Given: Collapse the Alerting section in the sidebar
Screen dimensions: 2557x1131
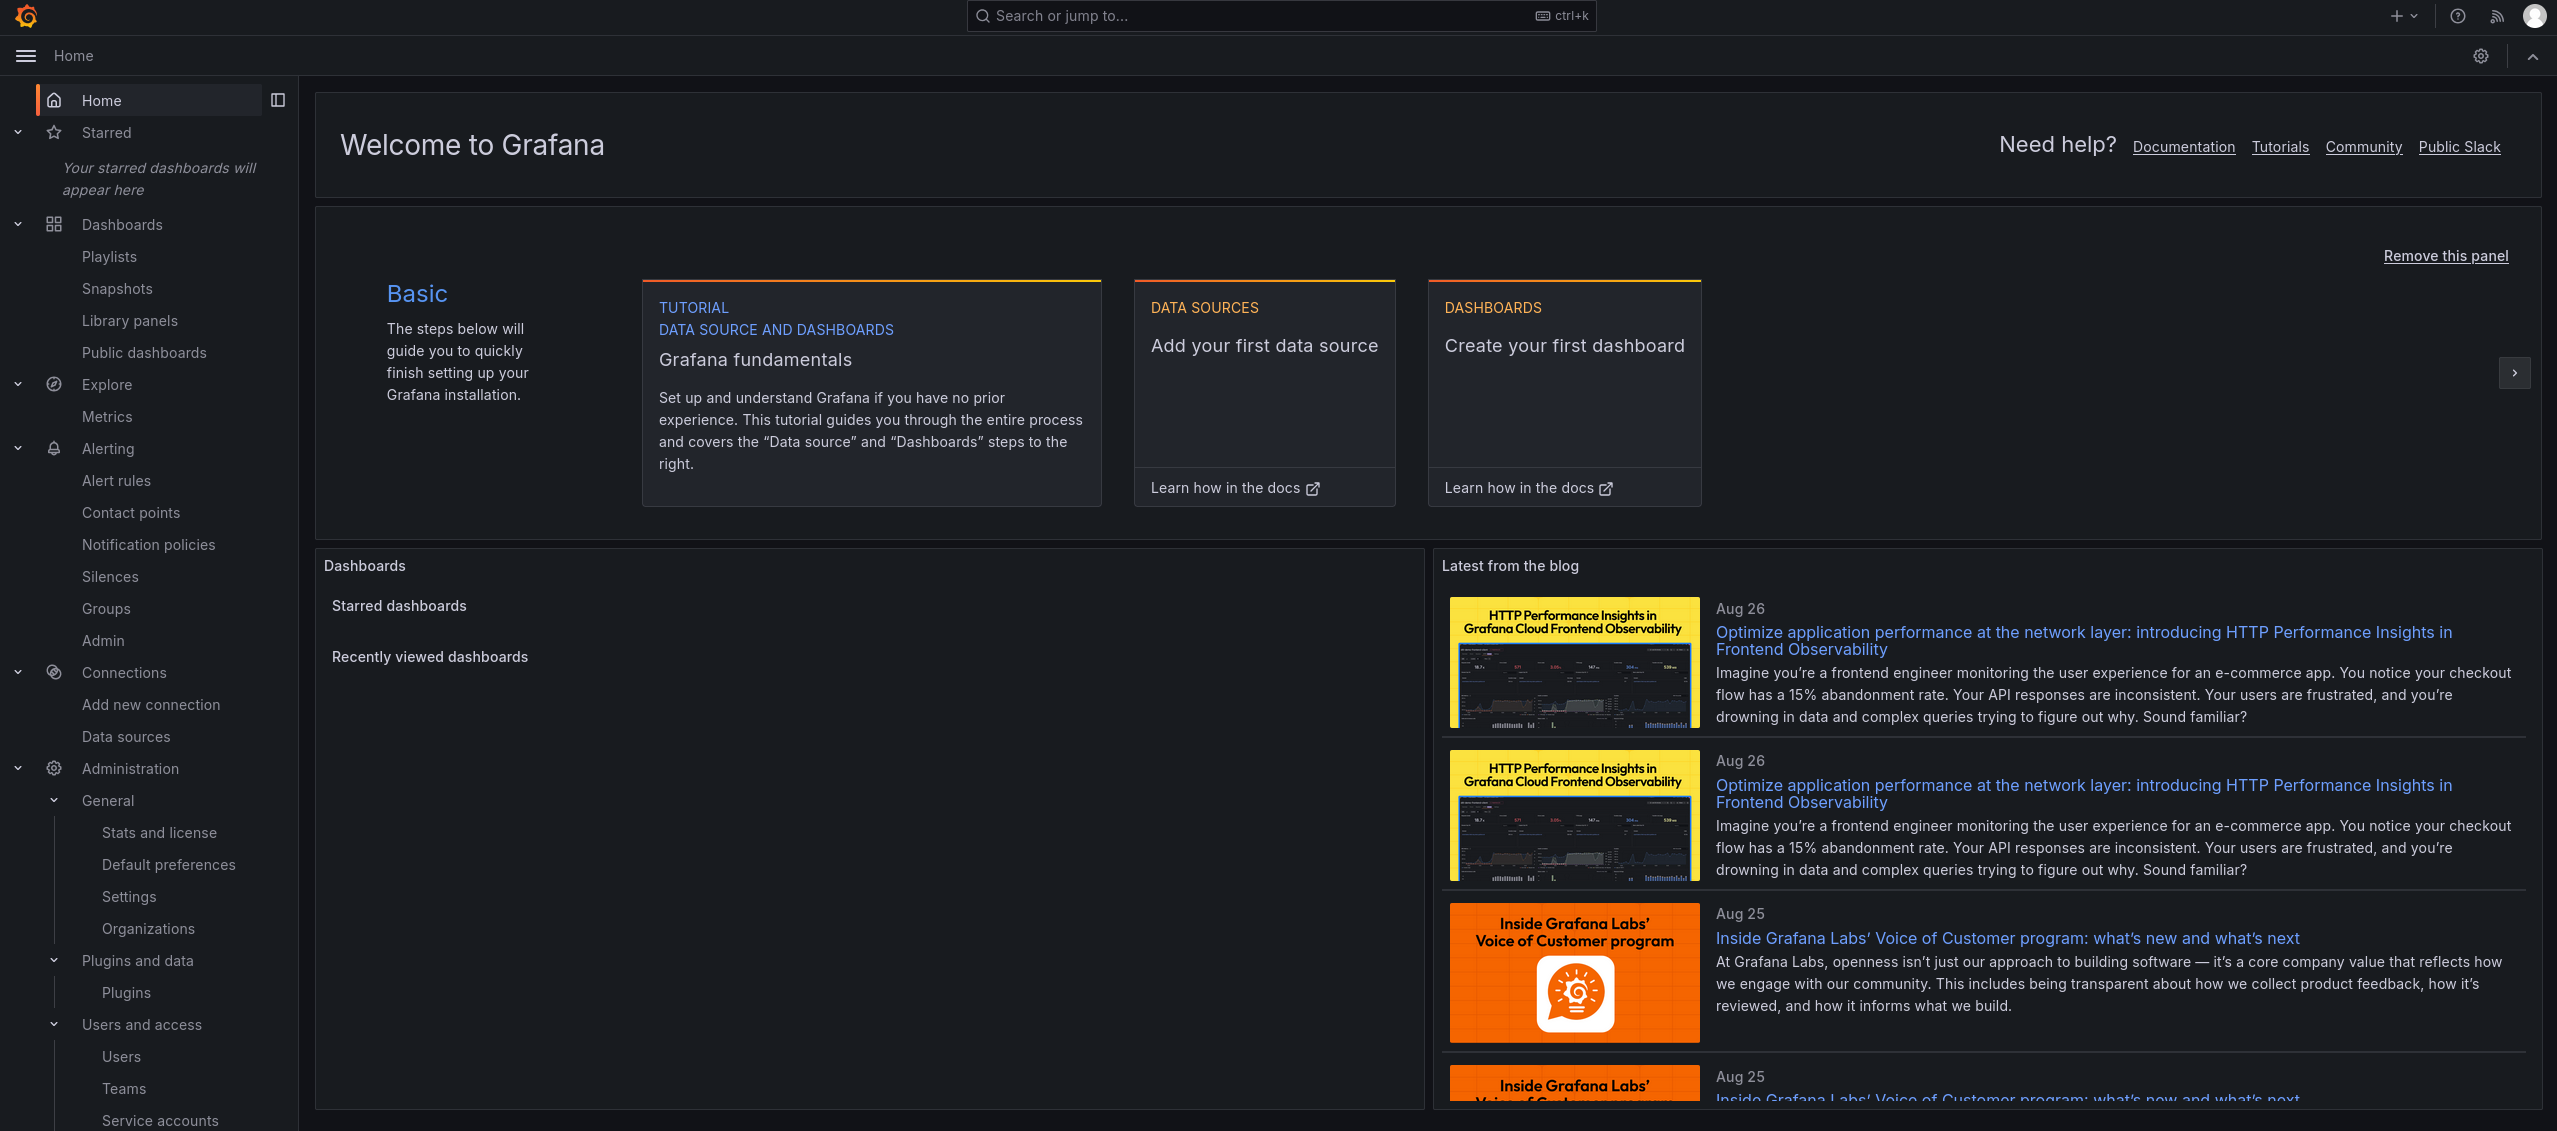Looking at the screenshot, I should 17,448.
